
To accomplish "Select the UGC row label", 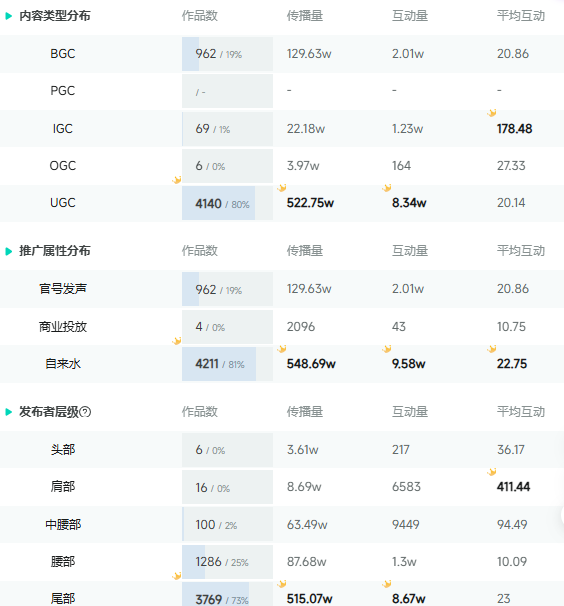I will click(63, 203).
